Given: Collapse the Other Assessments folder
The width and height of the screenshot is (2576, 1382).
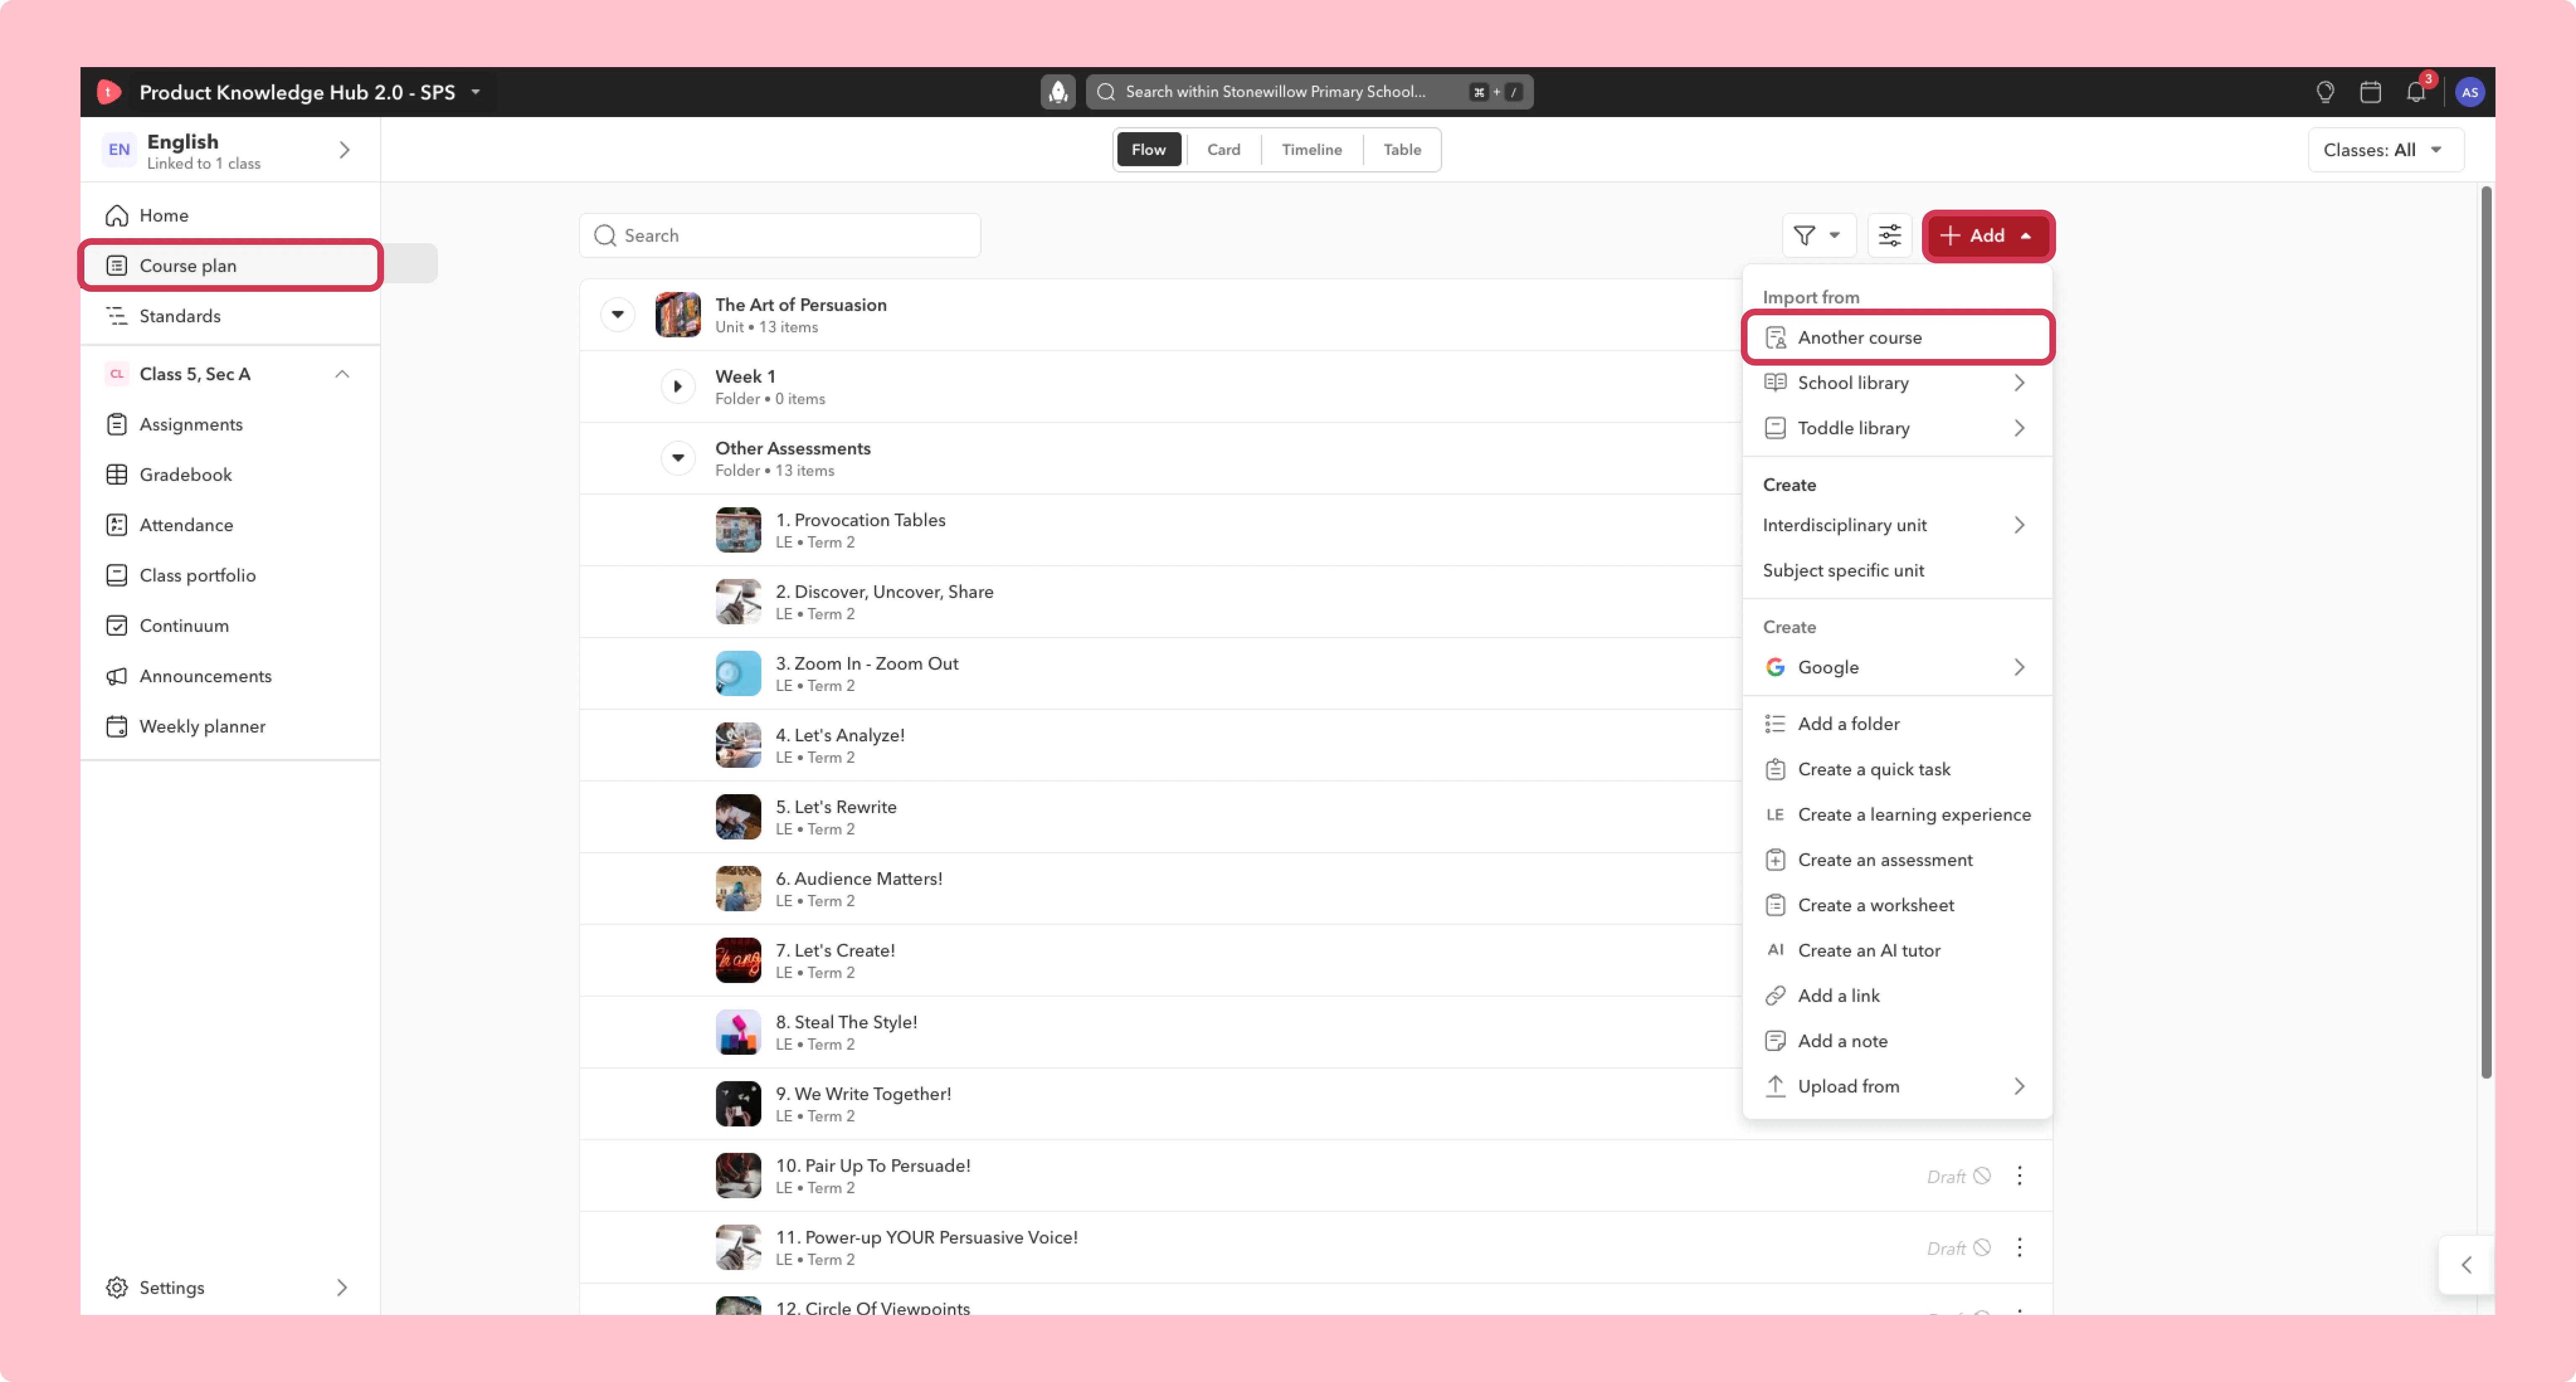Looking at the screenshot, I should coord(677,458).
